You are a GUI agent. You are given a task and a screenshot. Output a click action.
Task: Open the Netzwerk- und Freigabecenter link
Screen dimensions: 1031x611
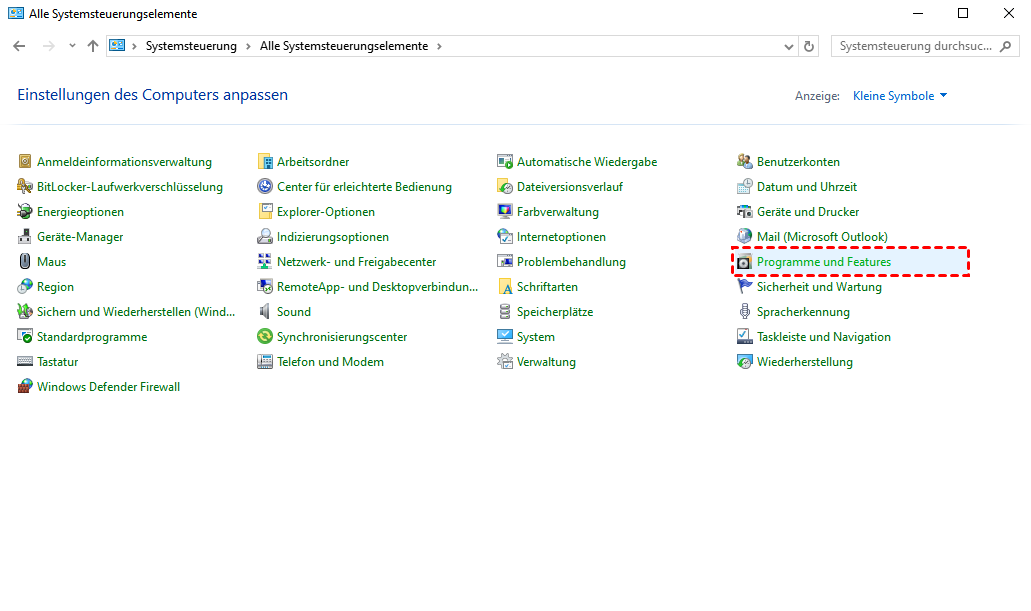pyautogui.click(x=356, y=262)
